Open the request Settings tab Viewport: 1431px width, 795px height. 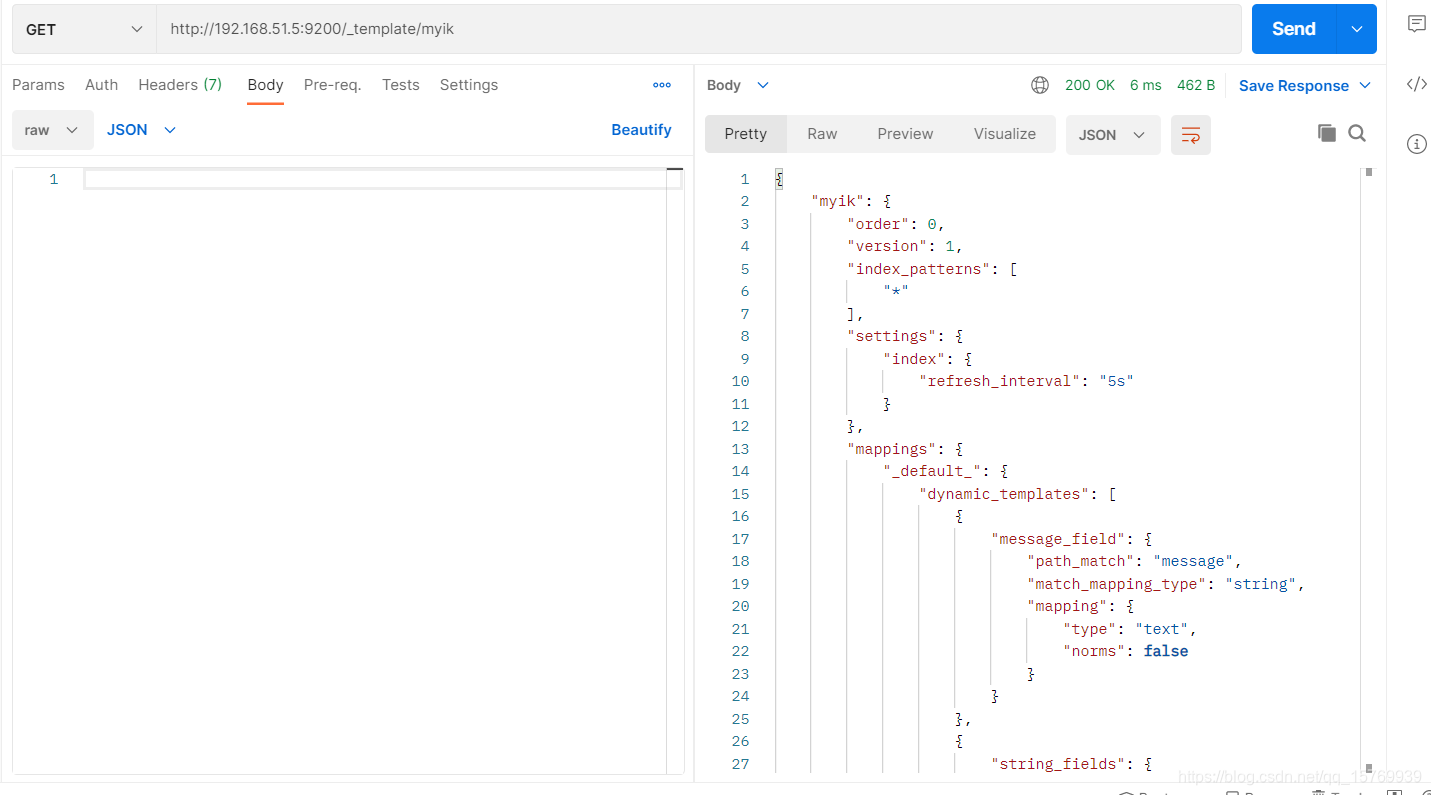tap(468, 85)
